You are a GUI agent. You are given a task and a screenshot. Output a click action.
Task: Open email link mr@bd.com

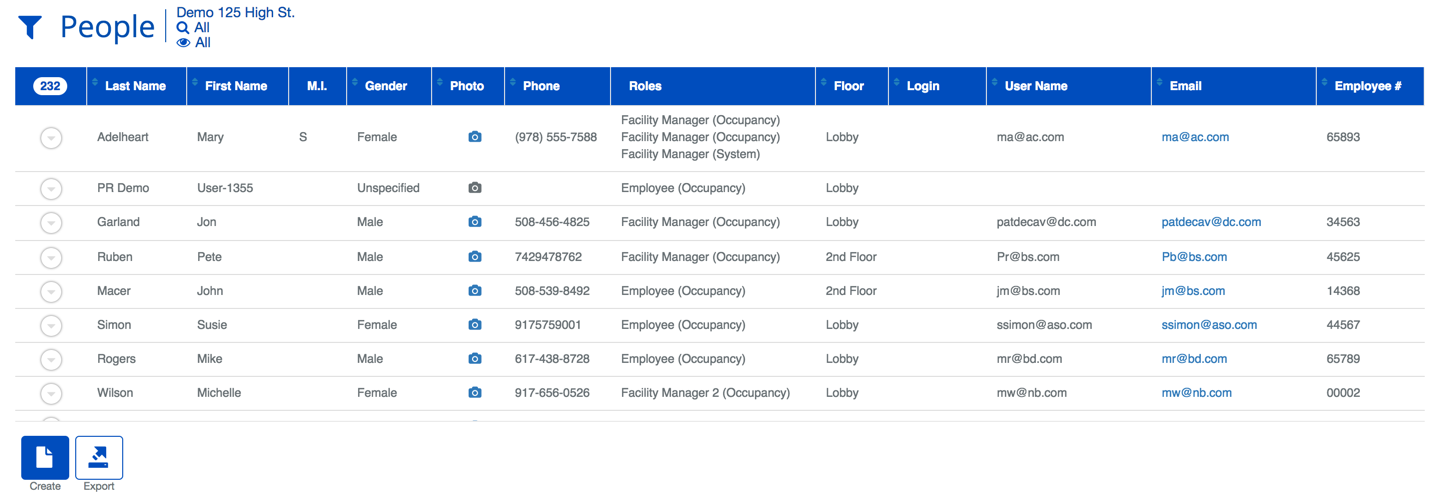click(x=1194, y=359)
